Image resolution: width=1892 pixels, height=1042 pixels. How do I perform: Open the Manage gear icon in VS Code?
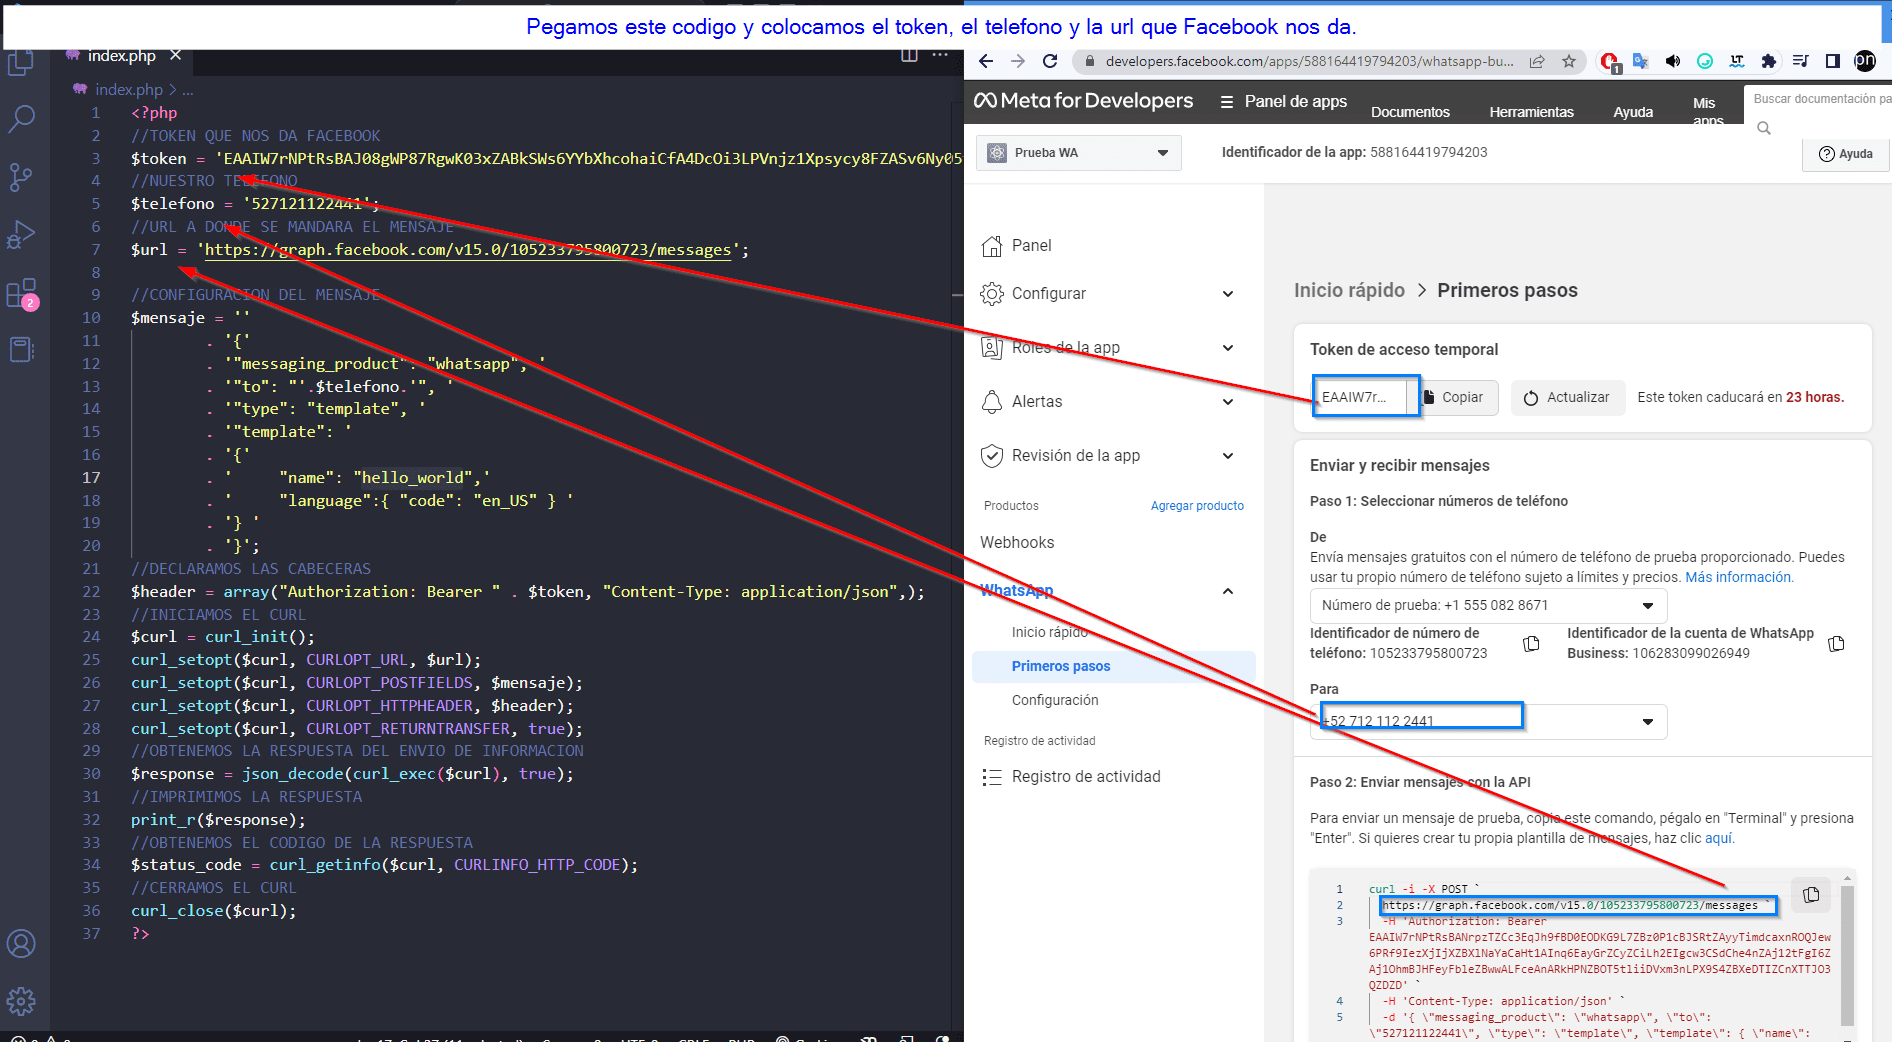(x=21, y=1000)
